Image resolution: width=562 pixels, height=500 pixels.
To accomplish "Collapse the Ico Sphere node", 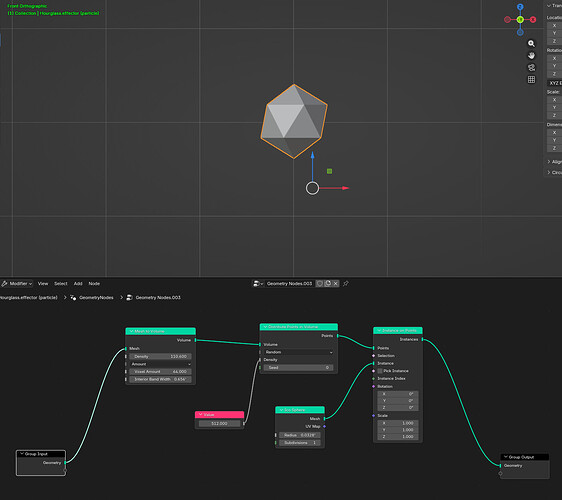I will point(281,410).
